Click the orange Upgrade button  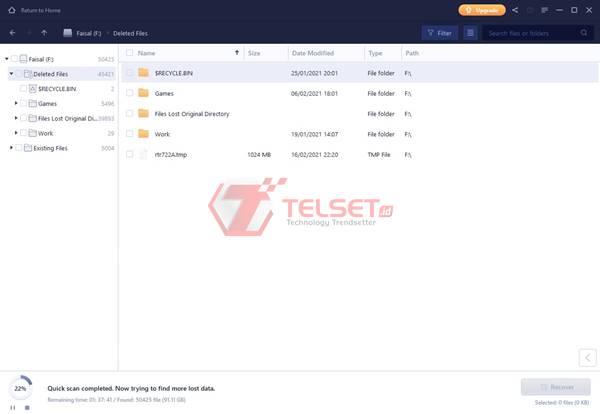pos(482,10)
